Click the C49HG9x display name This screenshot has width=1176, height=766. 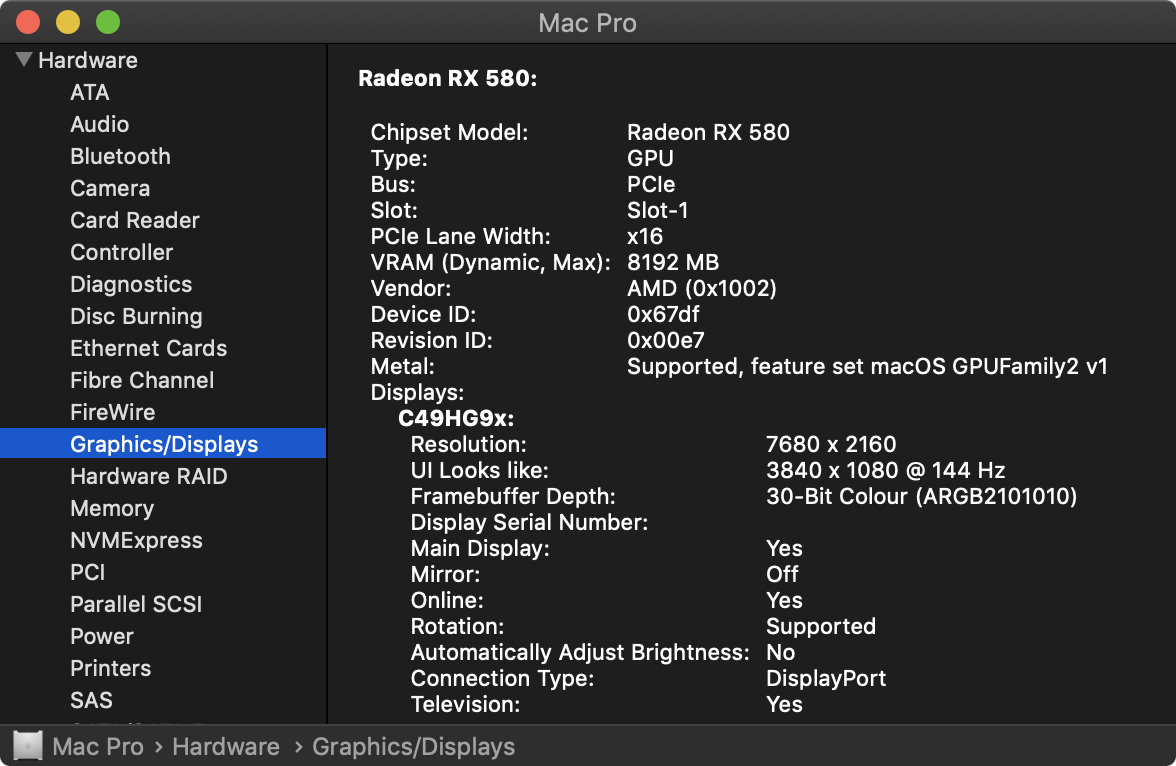click(456, 419)
